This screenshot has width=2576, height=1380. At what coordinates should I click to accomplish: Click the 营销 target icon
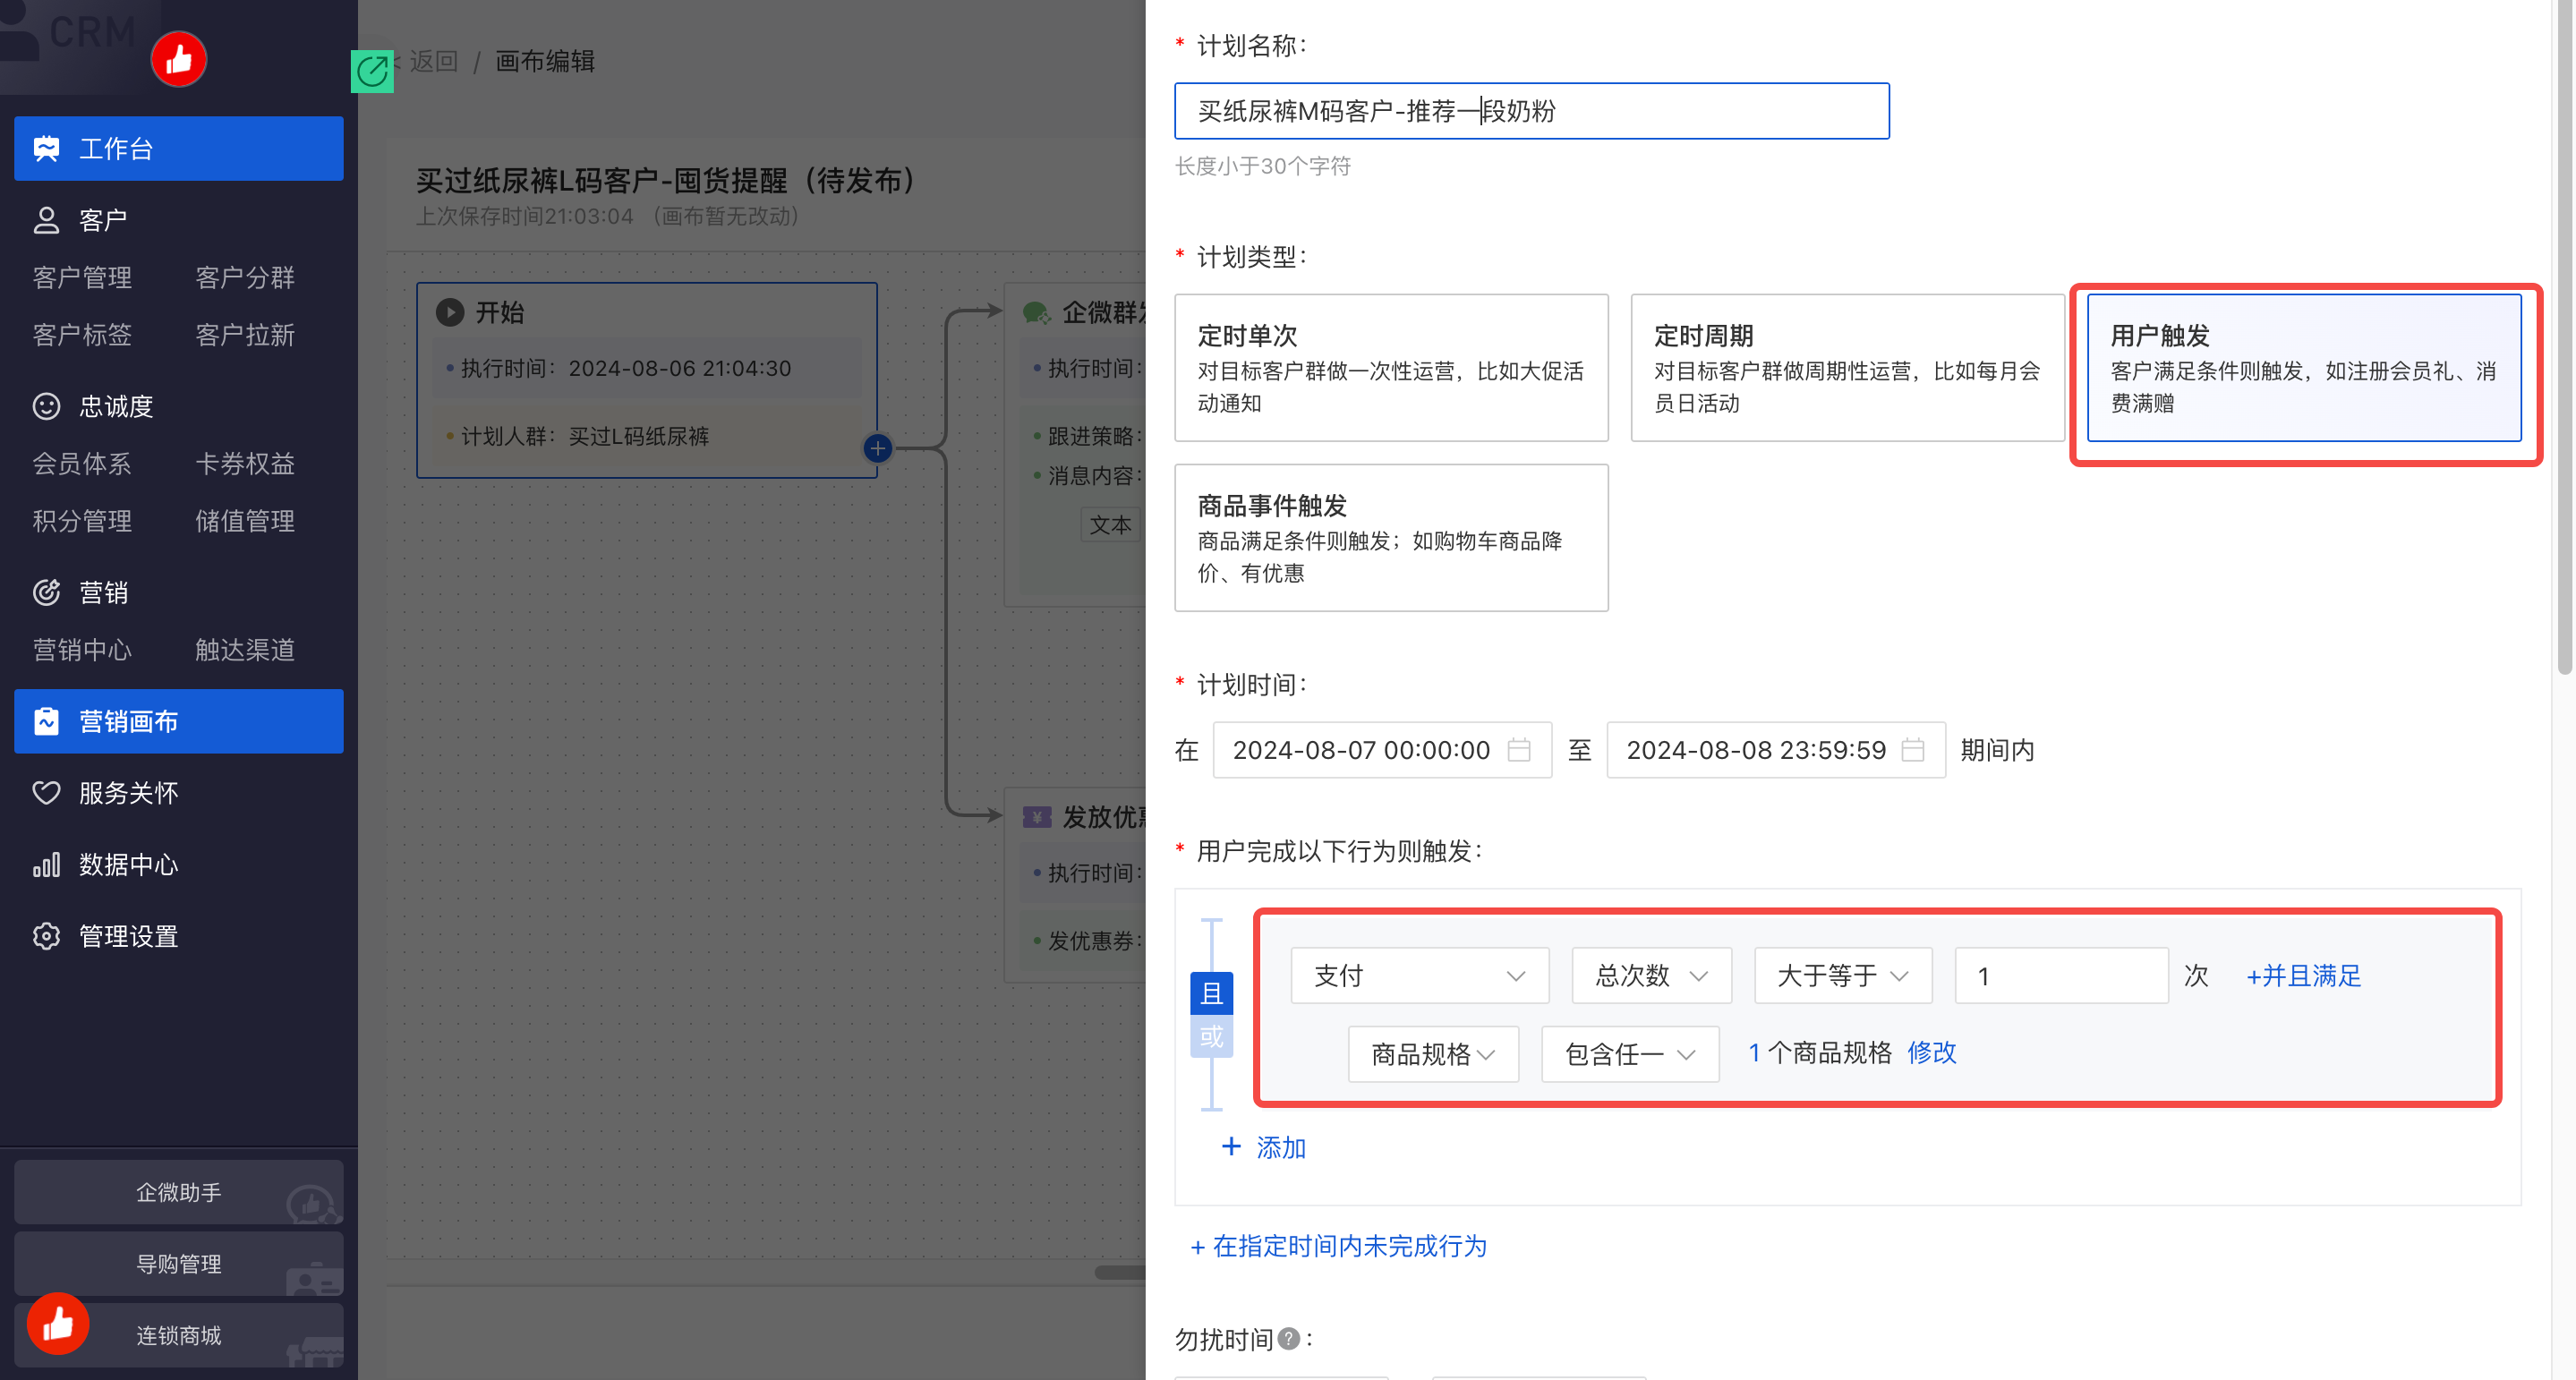46,592
